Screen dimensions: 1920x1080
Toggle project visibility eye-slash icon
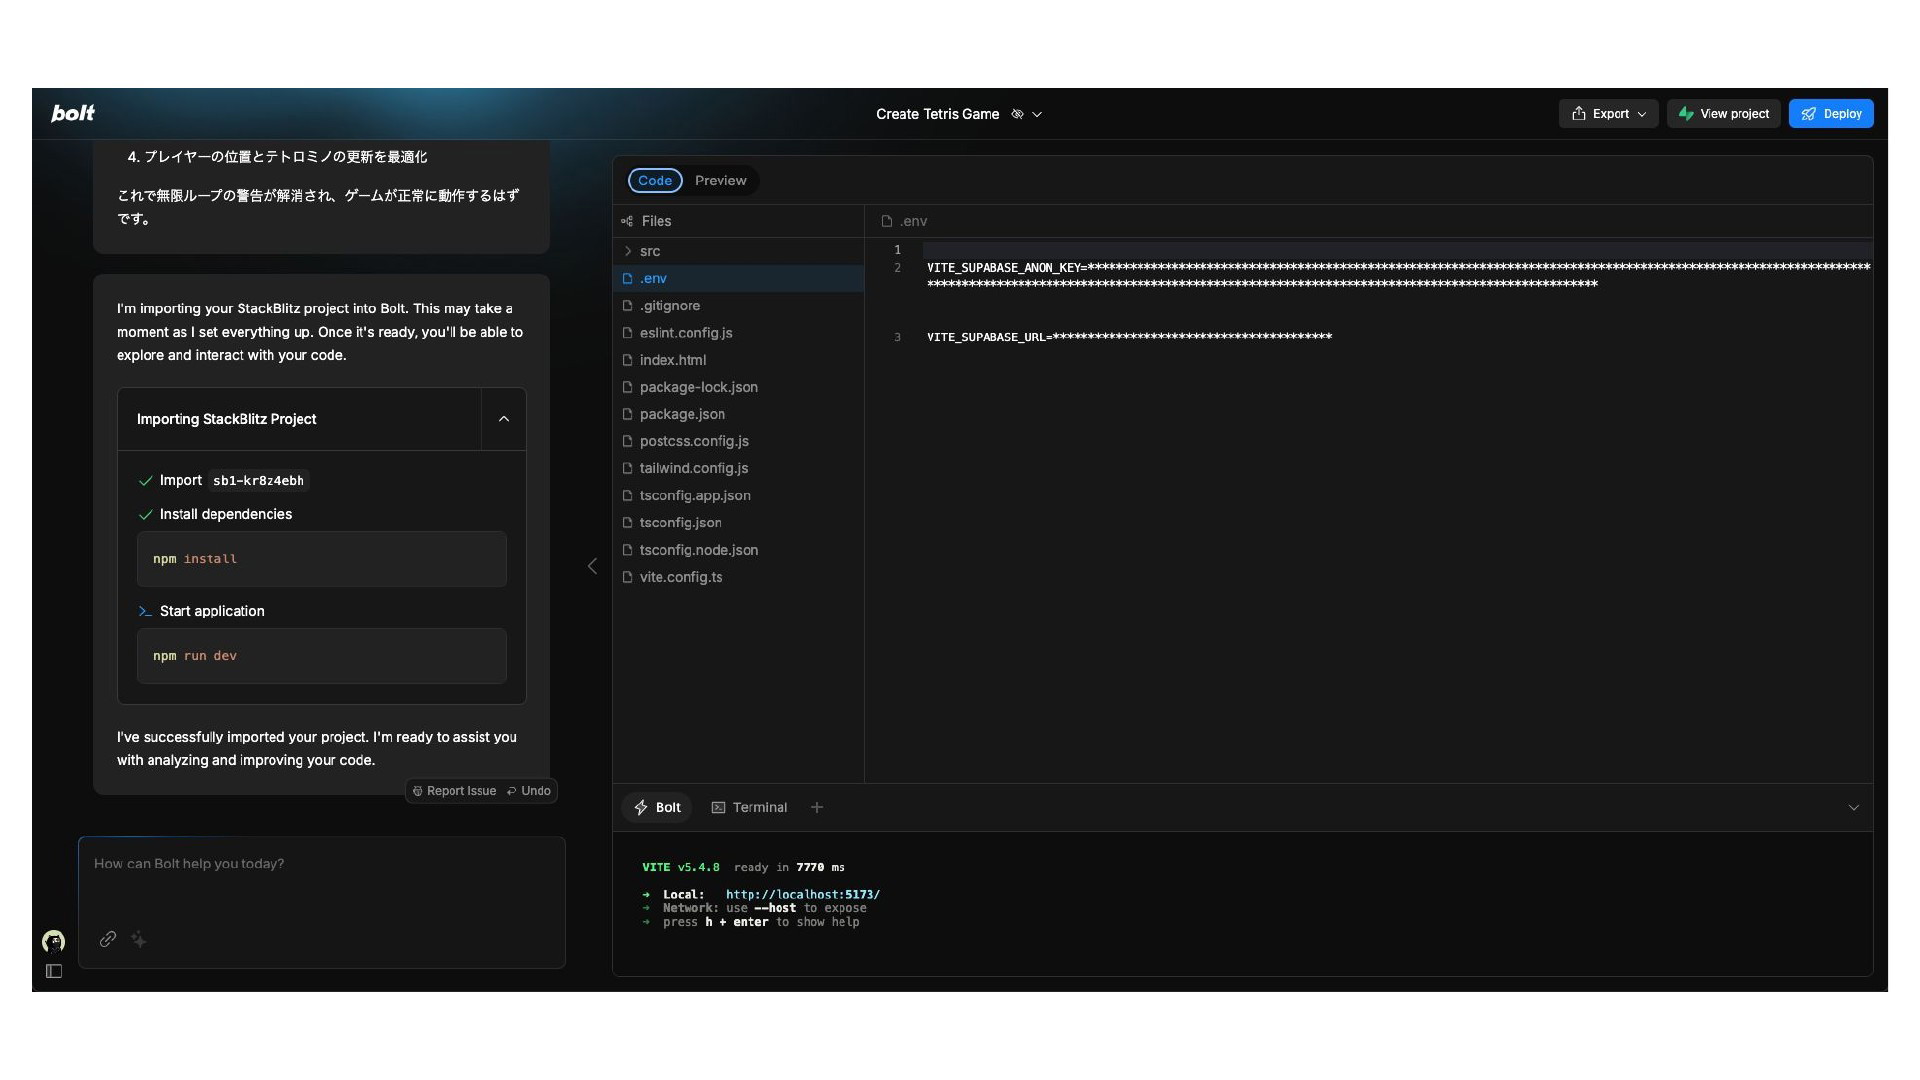[1017, 114]
